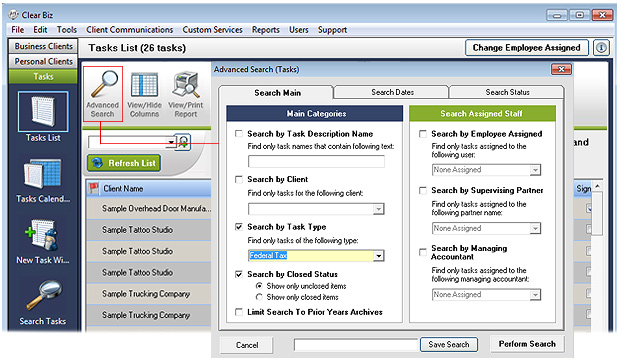Select the first Sample Trucking Company row
The image size is (621, 361).
point(149,294)
